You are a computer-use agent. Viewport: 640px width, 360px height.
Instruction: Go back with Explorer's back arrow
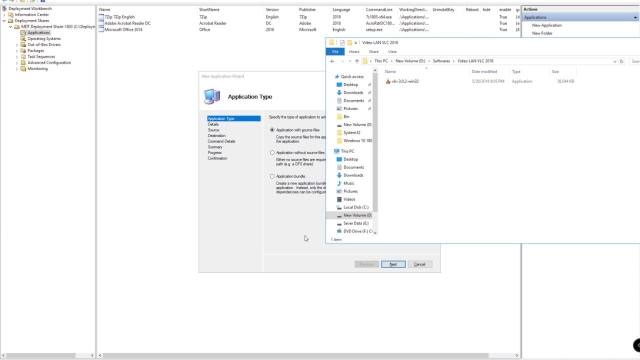coord(332,61)
